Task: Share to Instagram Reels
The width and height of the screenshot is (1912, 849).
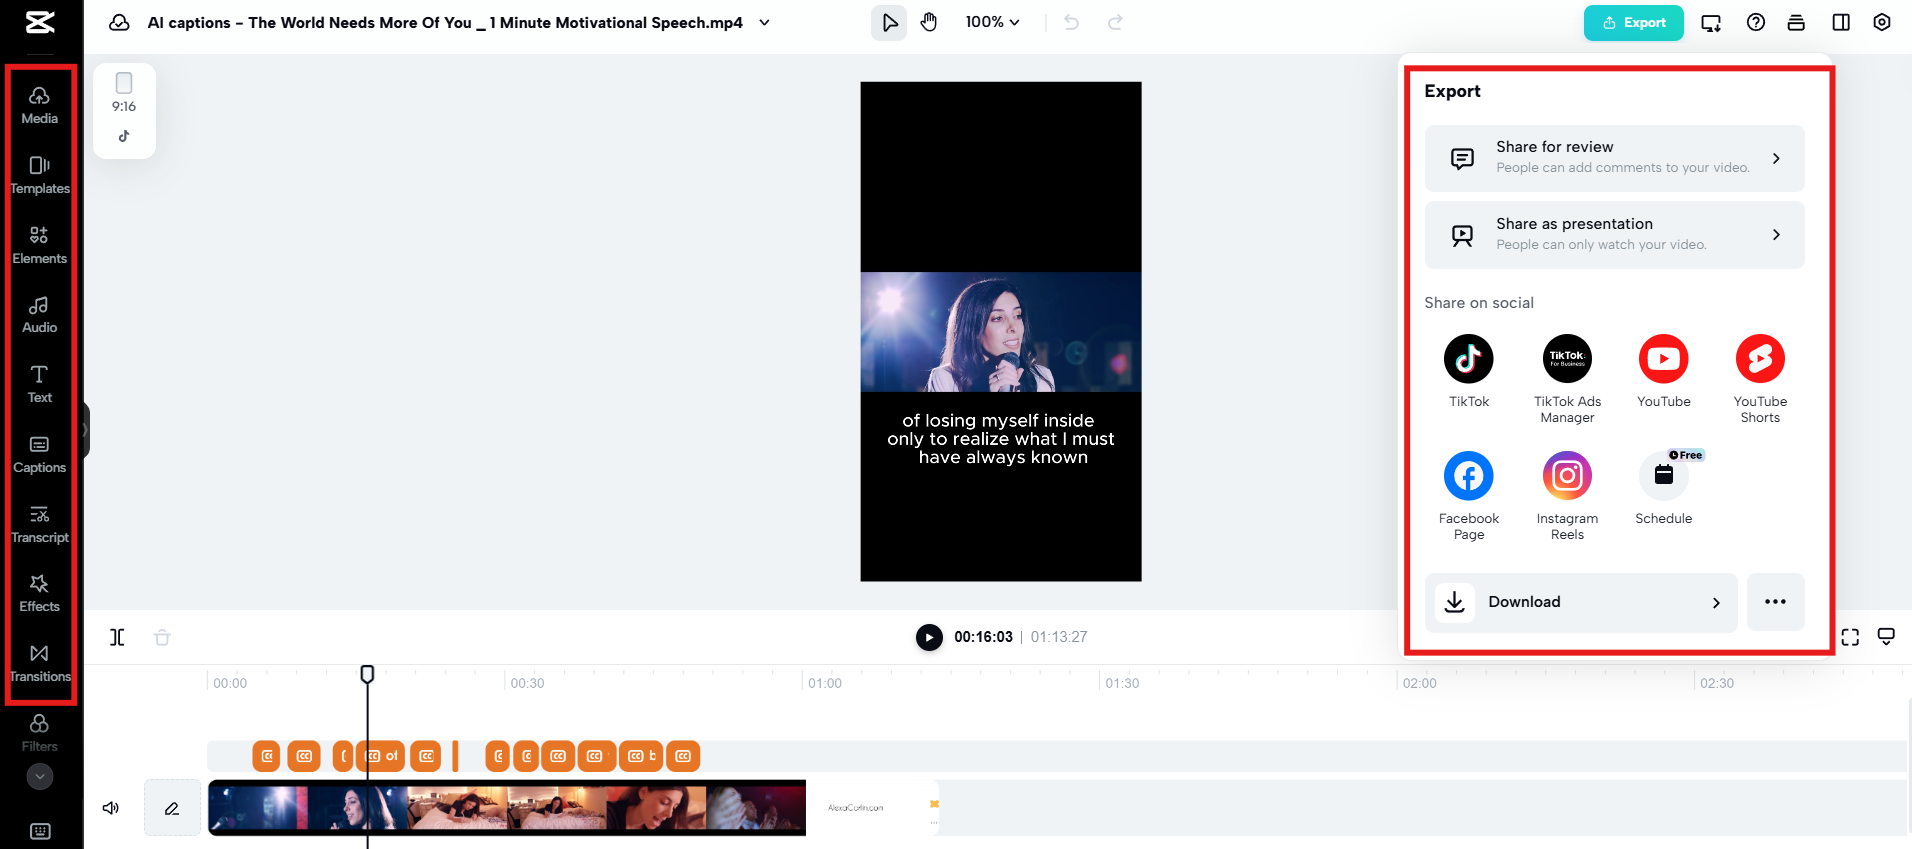Action: [1567, 476]
